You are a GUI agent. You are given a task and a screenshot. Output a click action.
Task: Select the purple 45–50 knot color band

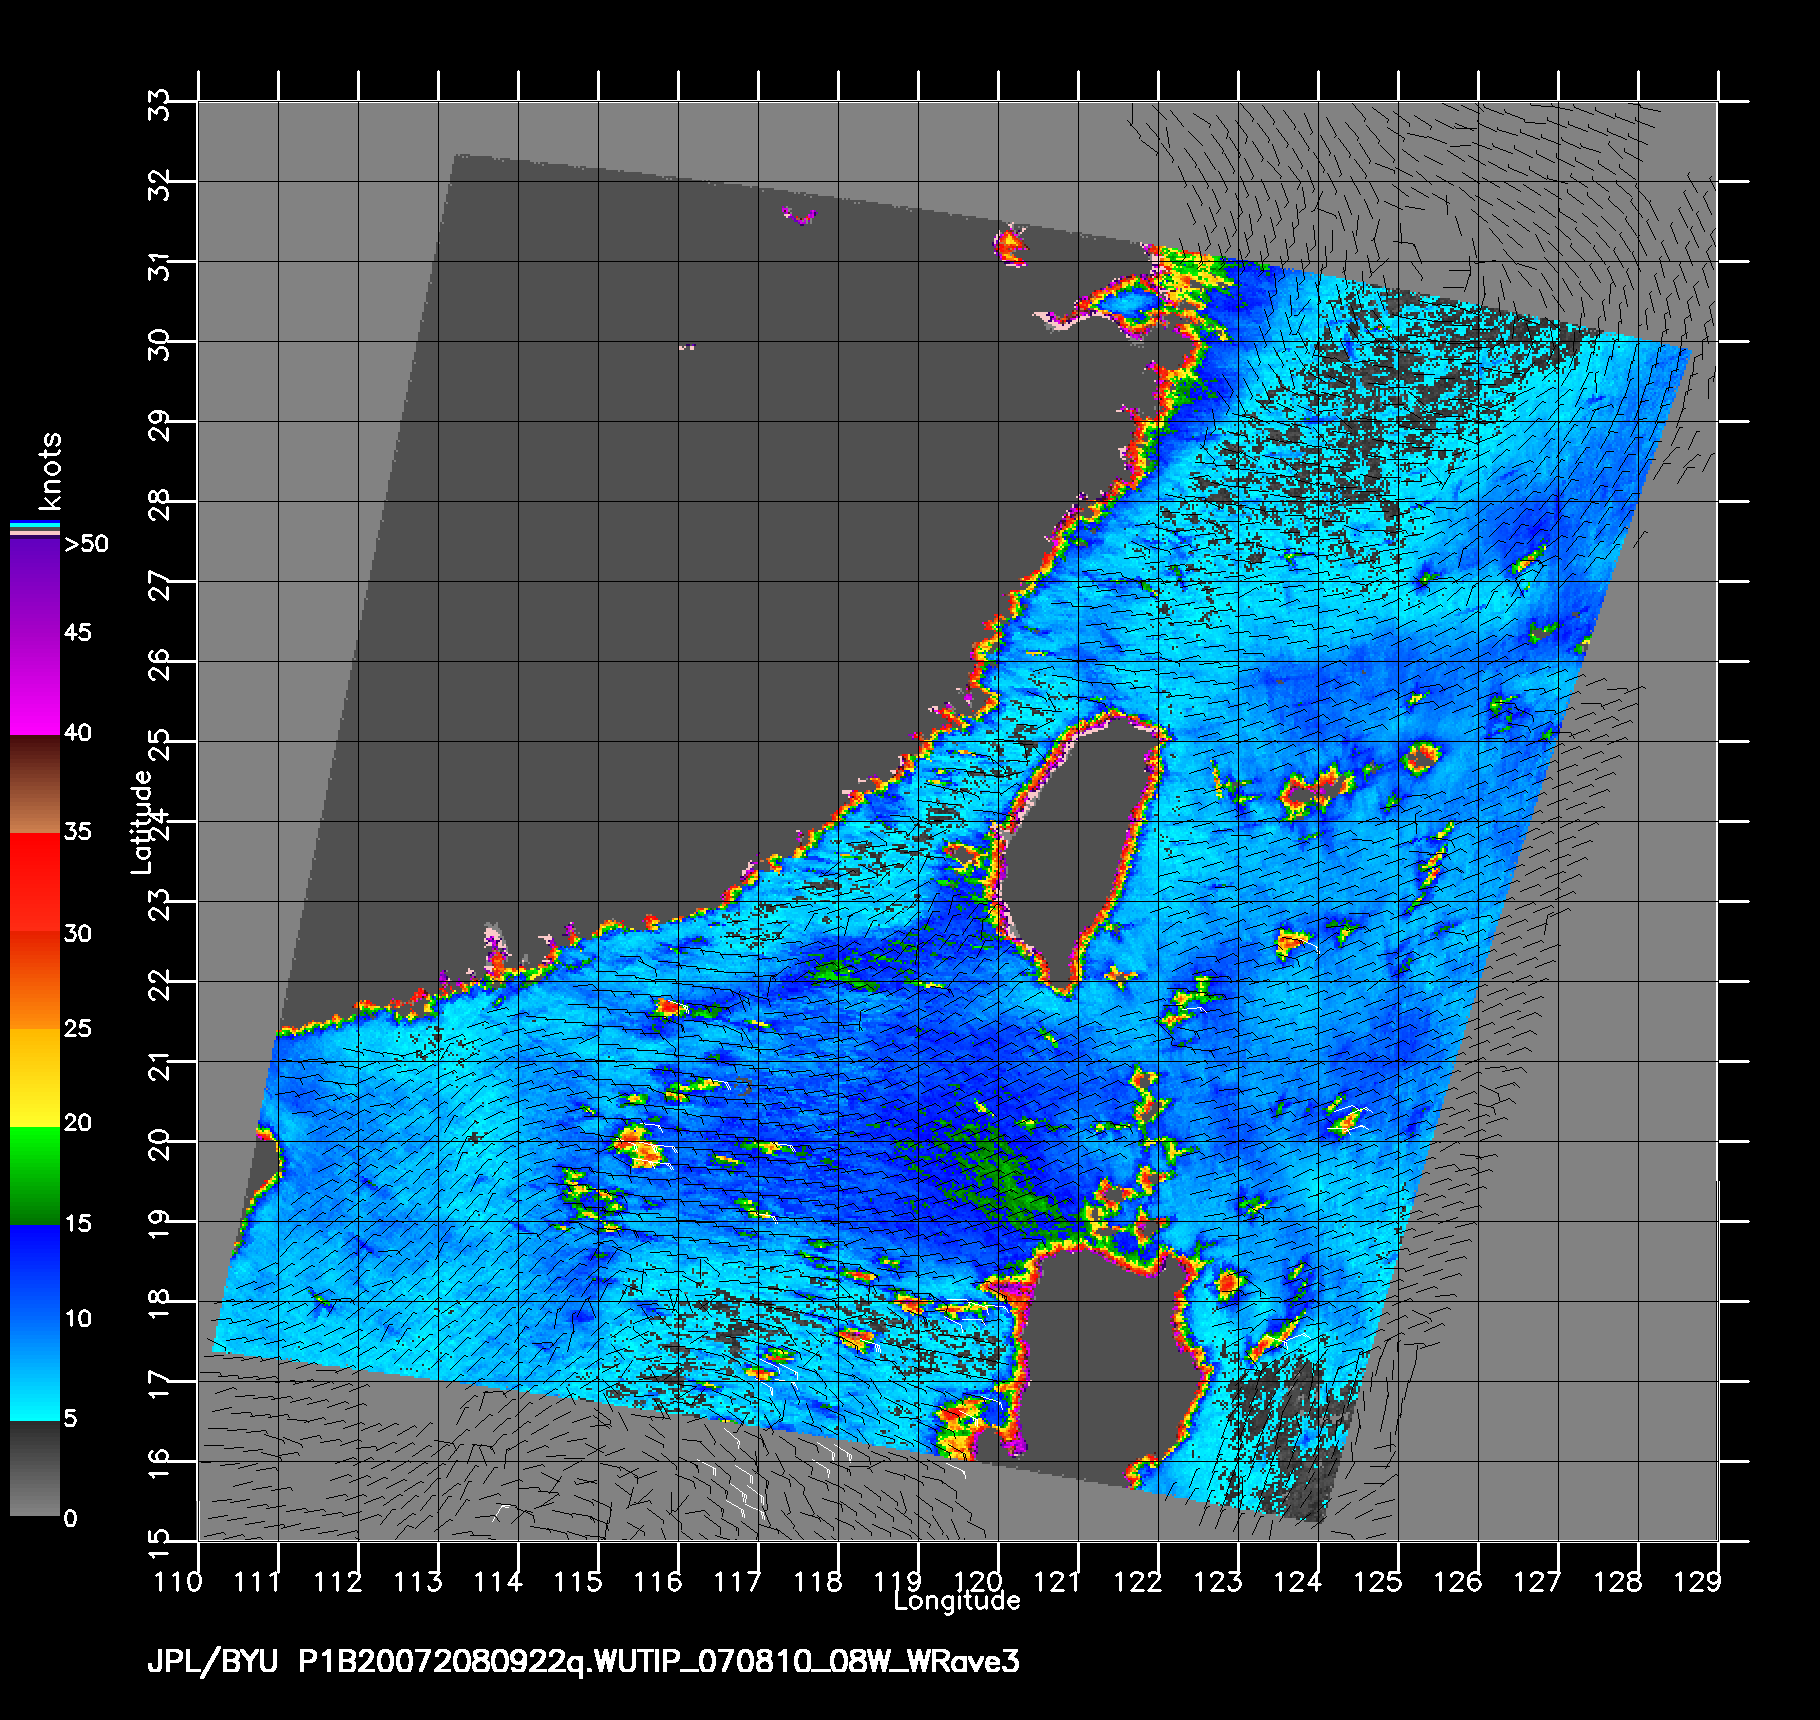[34, 587]
